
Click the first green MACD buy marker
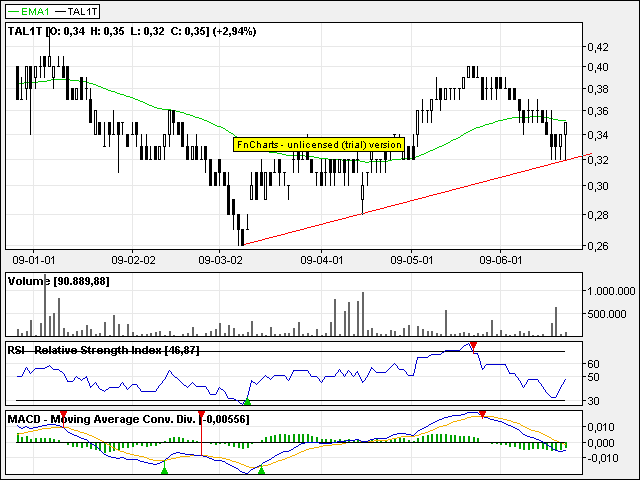click(x=164, y=471)
